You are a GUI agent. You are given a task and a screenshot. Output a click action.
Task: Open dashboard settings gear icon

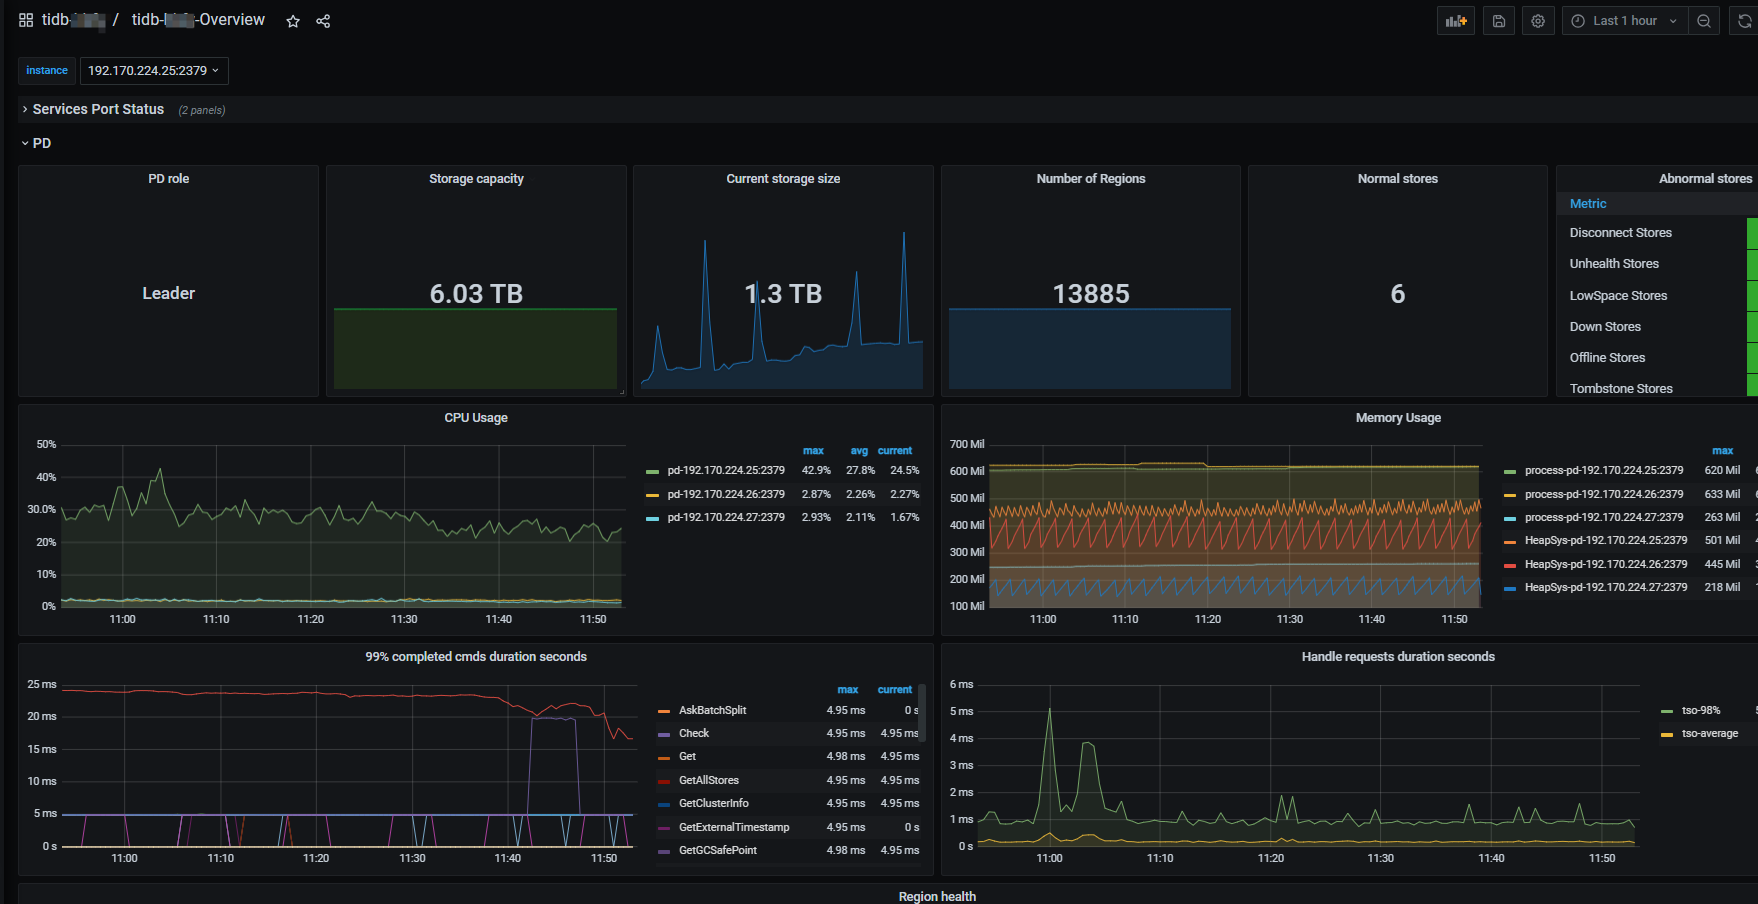(x=1538, y=21)
